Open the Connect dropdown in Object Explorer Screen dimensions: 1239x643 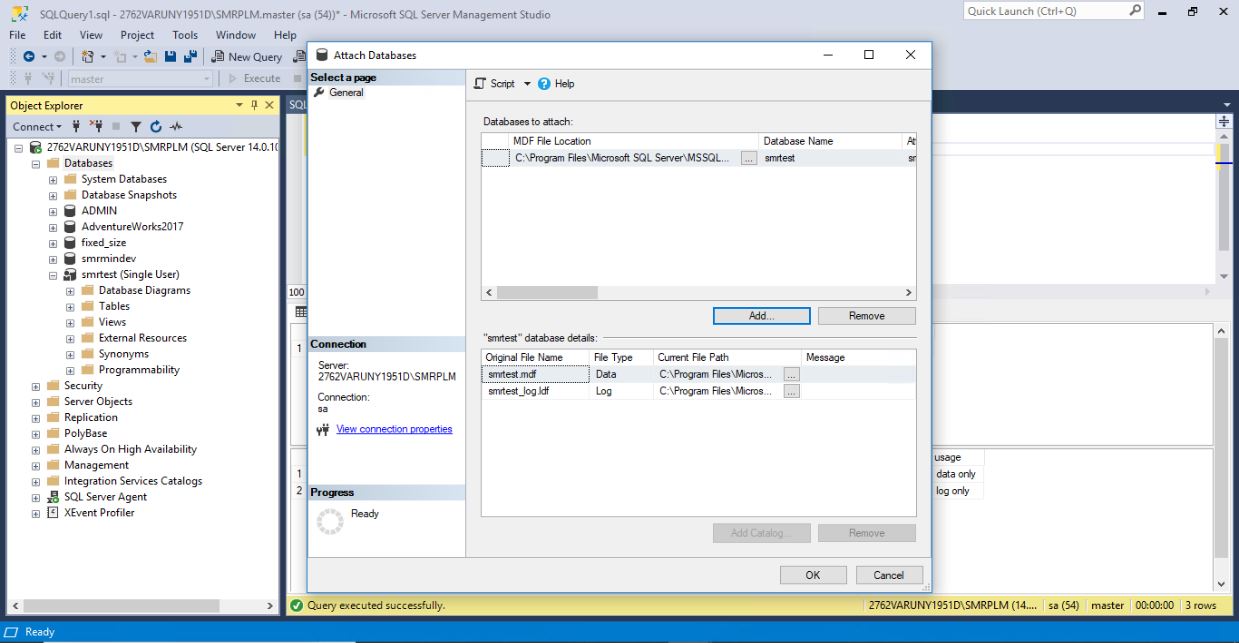[37, 127]
